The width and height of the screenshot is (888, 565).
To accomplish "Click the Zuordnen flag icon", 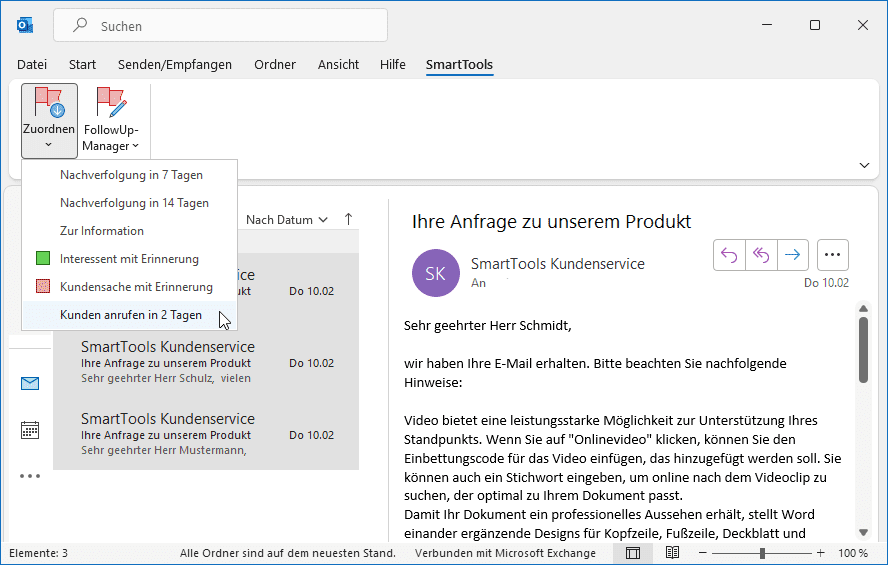I will point(49,103).
